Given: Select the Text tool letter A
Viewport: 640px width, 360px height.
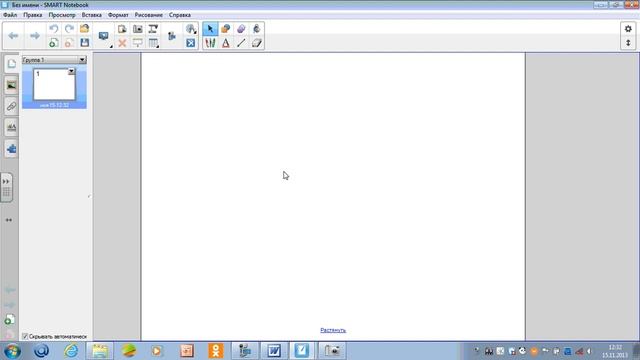Looking at the screenshot, I should pos(226,43).
